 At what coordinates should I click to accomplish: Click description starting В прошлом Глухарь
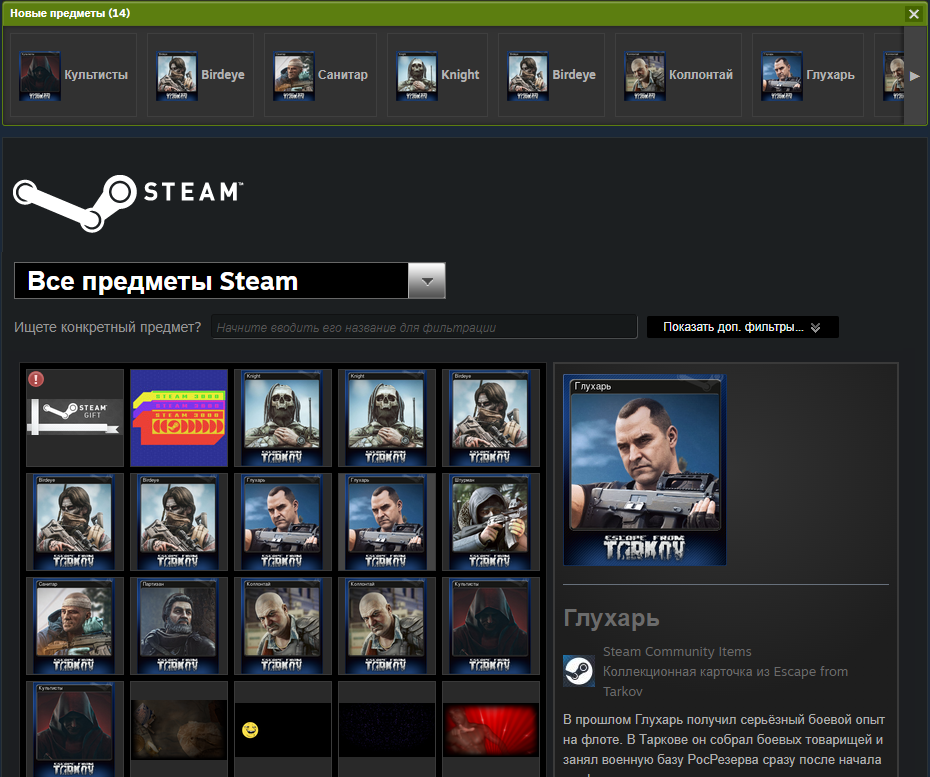pos(724,744)
